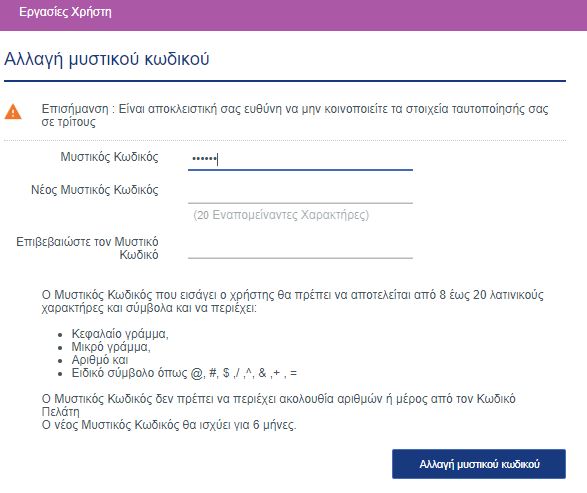Click the Νέος Μυστικός Κωδικός label

(95, 190)
